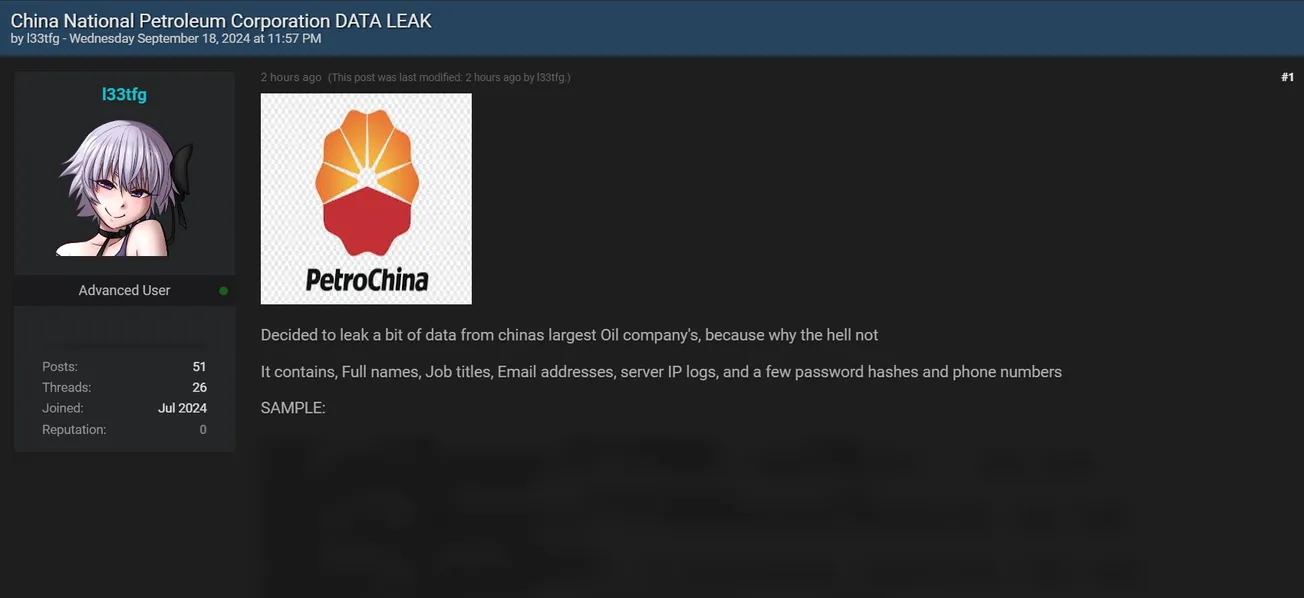Open the #1 post permalink

(x=1287, y=77)
